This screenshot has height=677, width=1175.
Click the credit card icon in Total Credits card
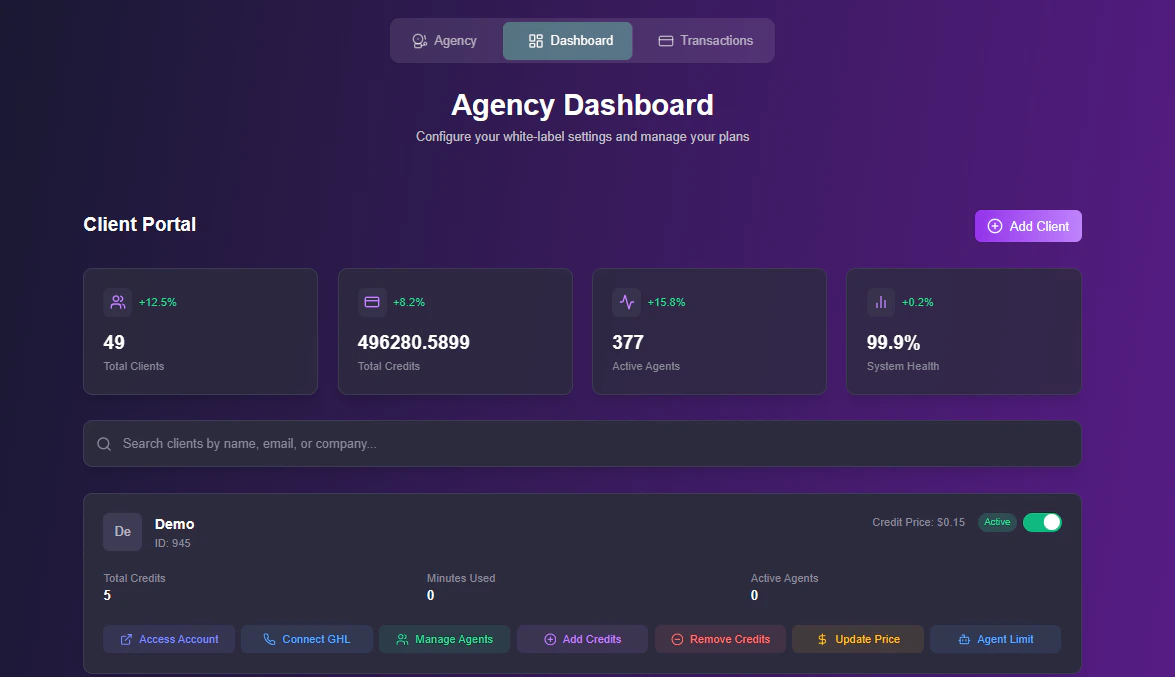[372, 302]
